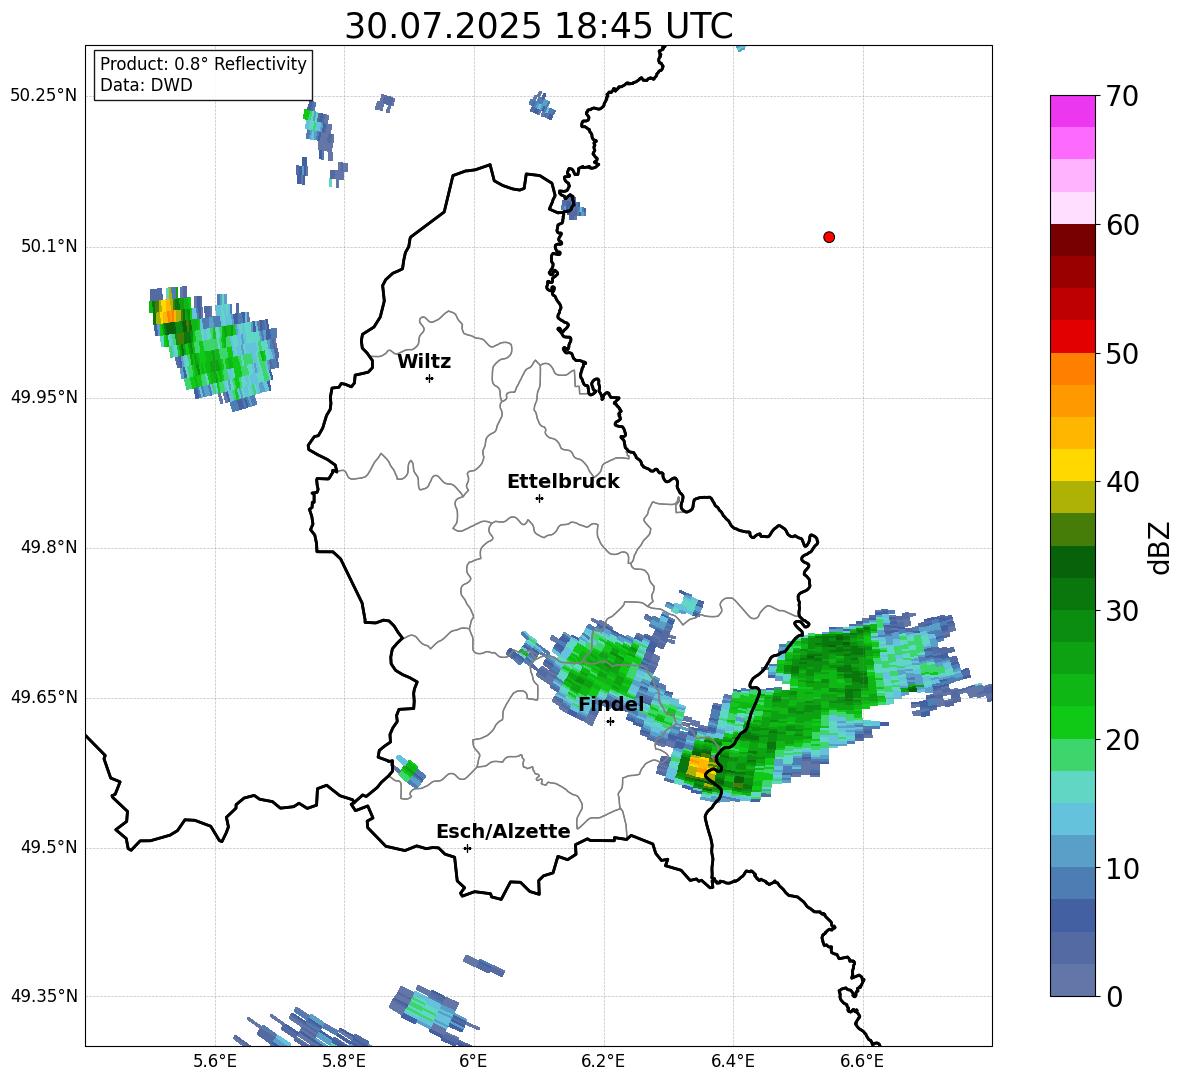
Task: Click the dark blue colorbar swatch near 5
Action: (1072, 916)
